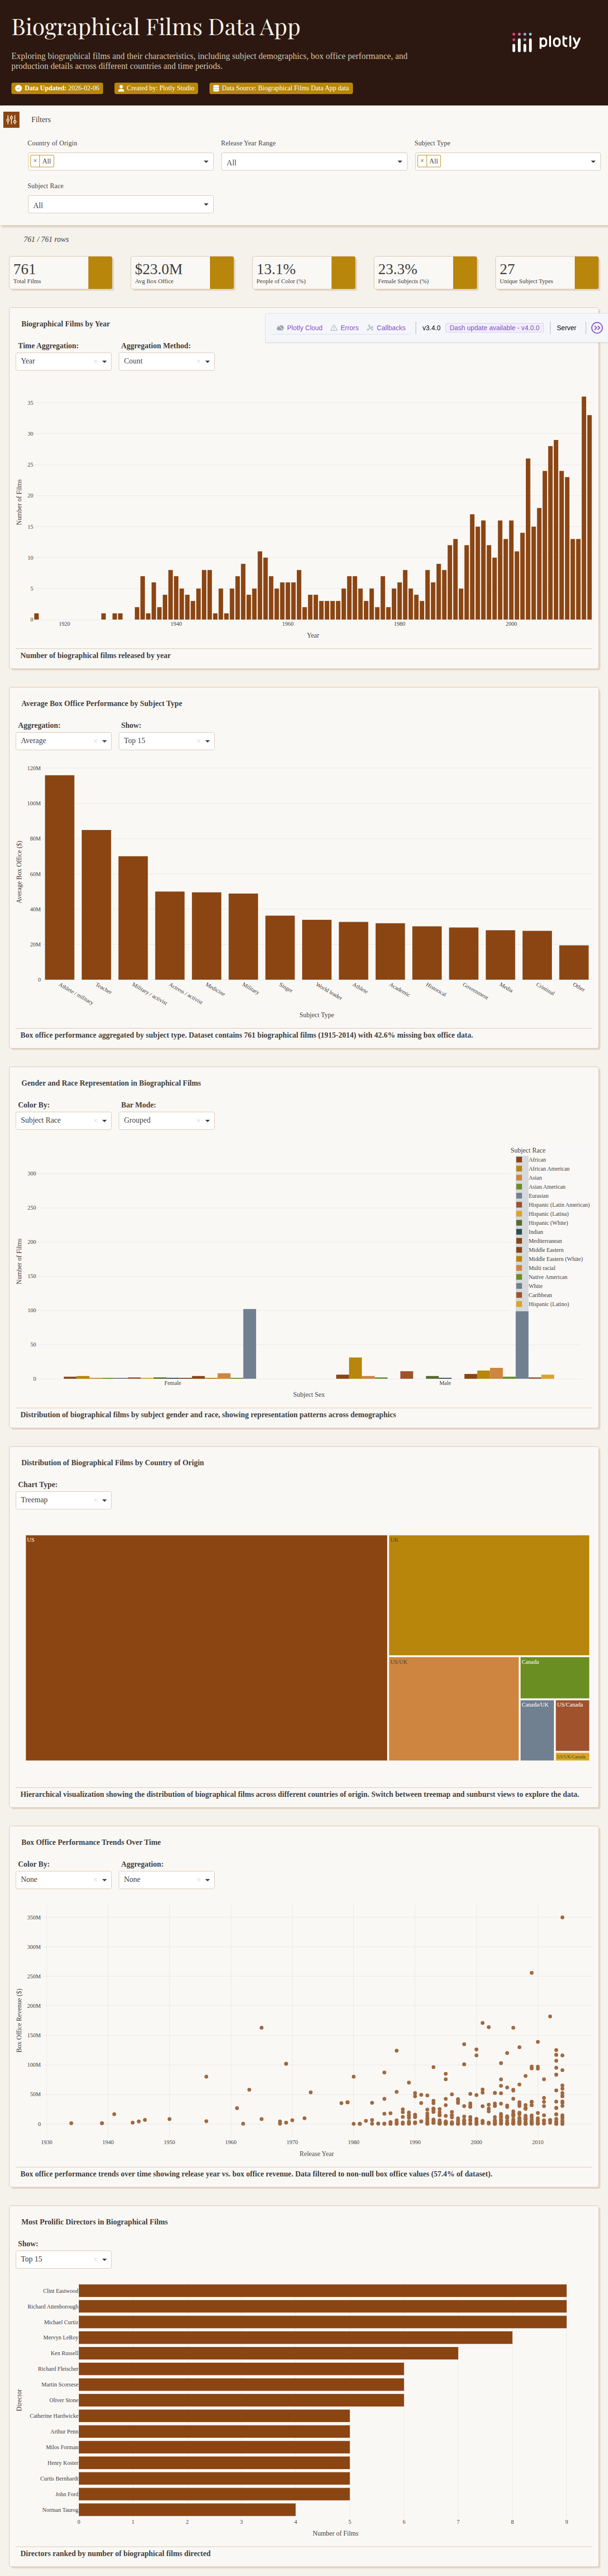Select the Canada block in the treemap

pyautogui.click(x=555, y=1677)
